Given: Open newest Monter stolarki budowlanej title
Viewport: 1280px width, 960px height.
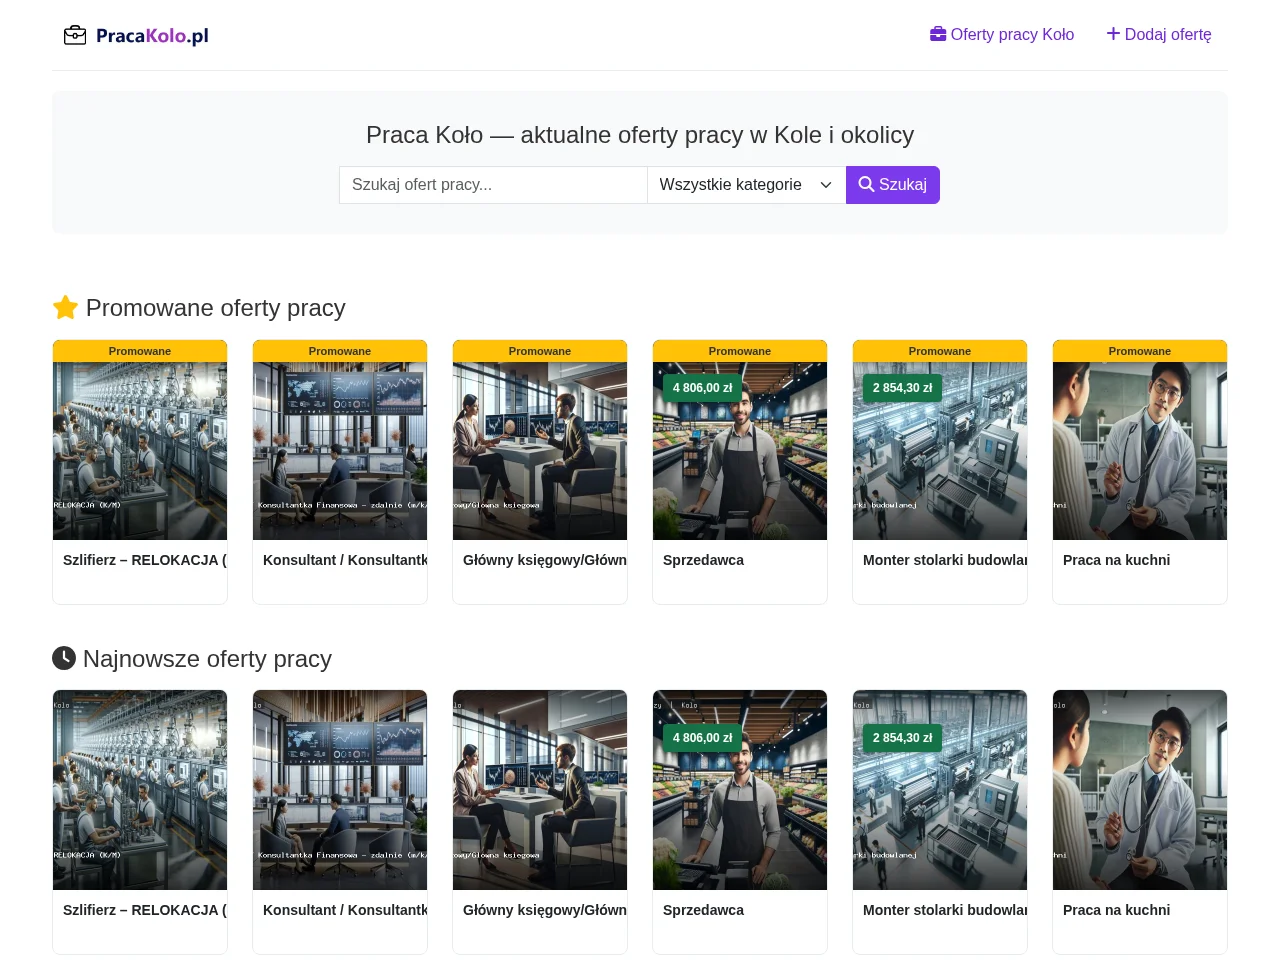Looking at the screenshot, I should [945, 910].
